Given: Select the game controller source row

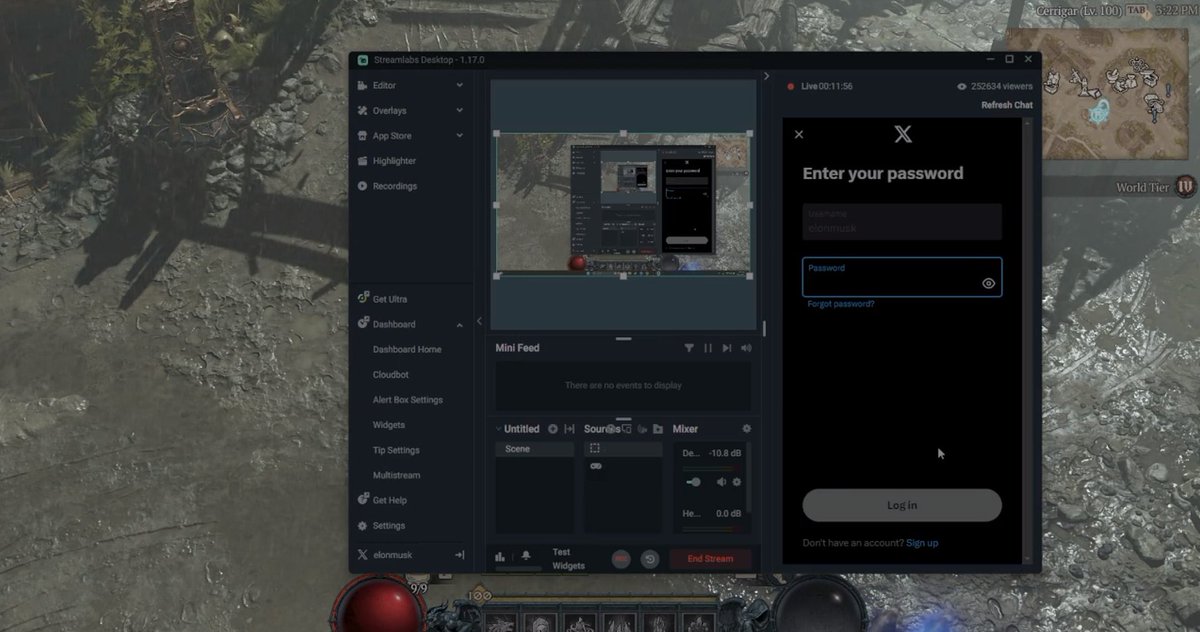Looking at the screenshot, I should pos(623,467).
